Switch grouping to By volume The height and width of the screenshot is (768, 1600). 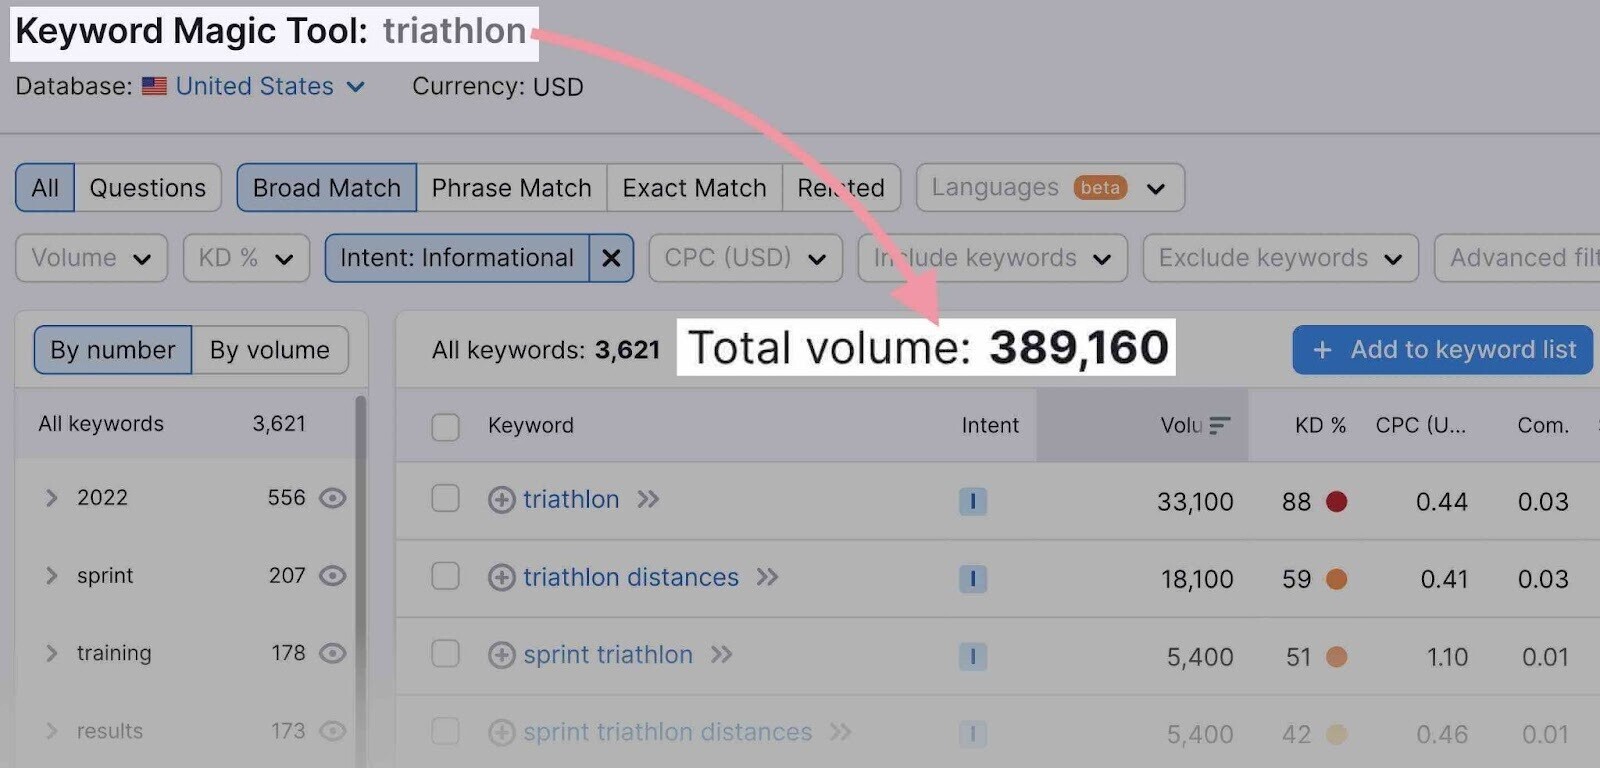tap(270, 350)
